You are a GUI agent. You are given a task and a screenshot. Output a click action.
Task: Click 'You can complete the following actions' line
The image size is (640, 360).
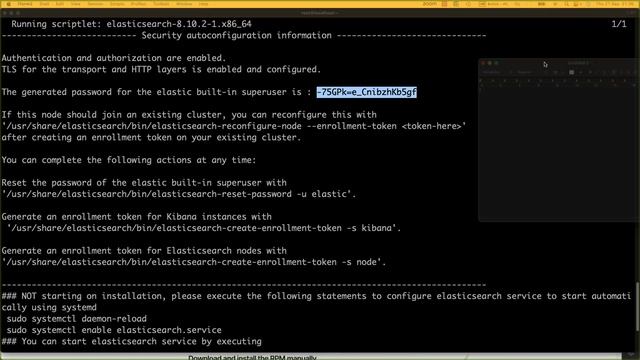129,160
